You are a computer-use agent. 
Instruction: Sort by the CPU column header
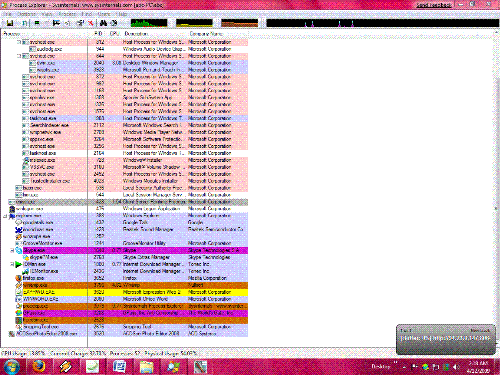click(114, 34)
